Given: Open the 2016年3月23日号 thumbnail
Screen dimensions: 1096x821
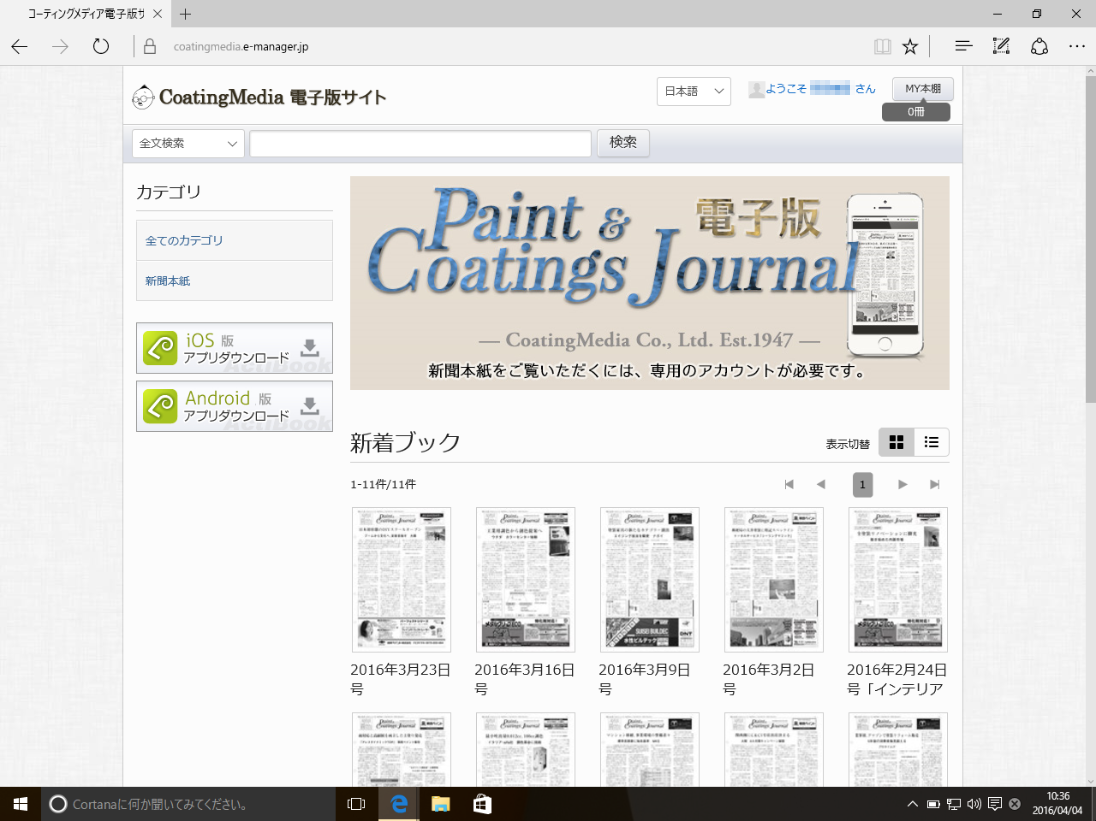Looking at the screenshot, I should tap(401, 580).
